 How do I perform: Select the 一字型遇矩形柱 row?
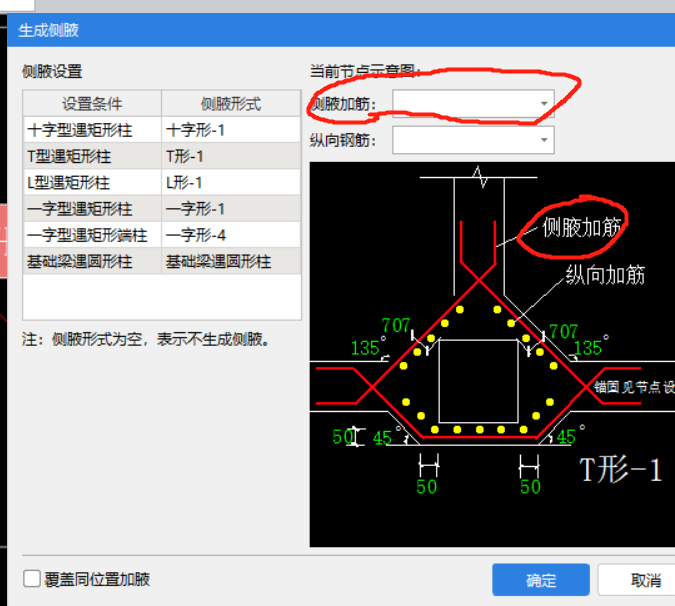point(162,208)
